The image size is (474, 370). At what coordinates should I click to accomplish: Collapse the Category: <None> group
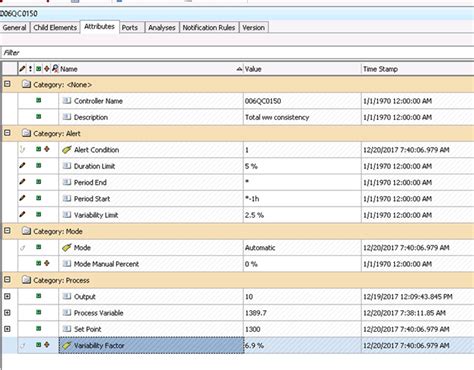7,84
